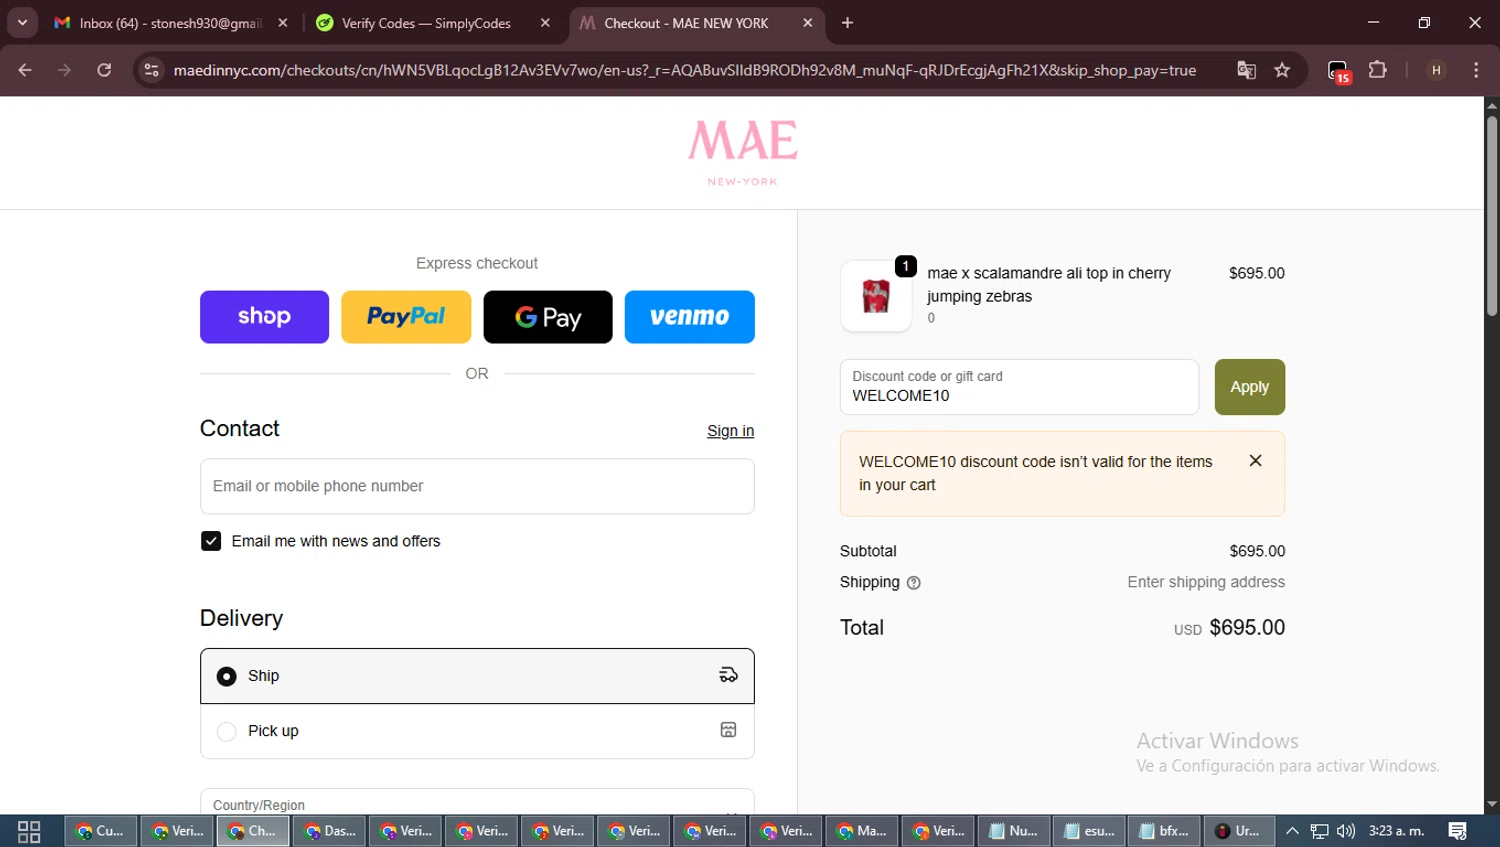This screenshot has height=847, width=1500.
Task: Open the clock showing 3:23 a. m.
Action: 1396,831
